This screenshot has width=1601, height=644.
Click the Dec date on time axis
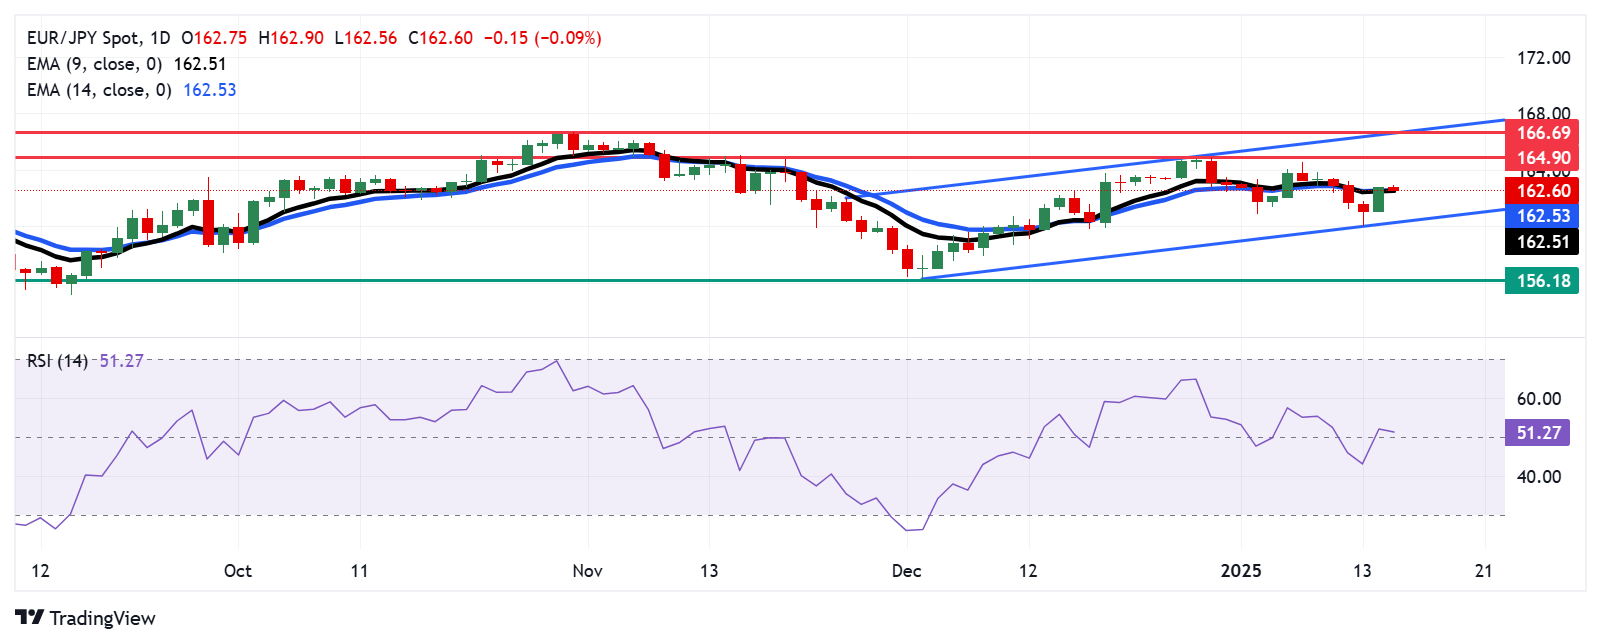[x=906, y=571]
